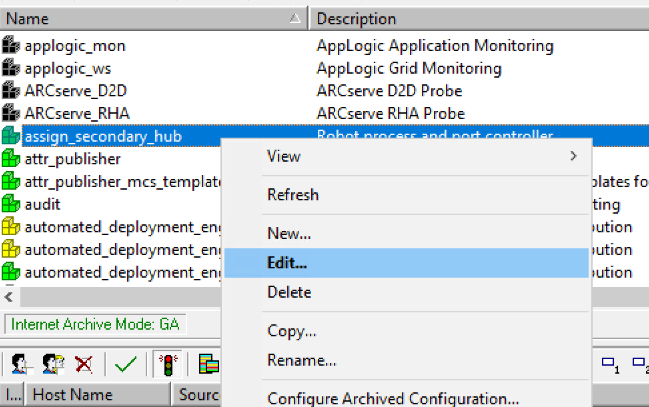Click the green audit package icon
The width and height of the screenshot is (649, 407).
pos(11,204)
